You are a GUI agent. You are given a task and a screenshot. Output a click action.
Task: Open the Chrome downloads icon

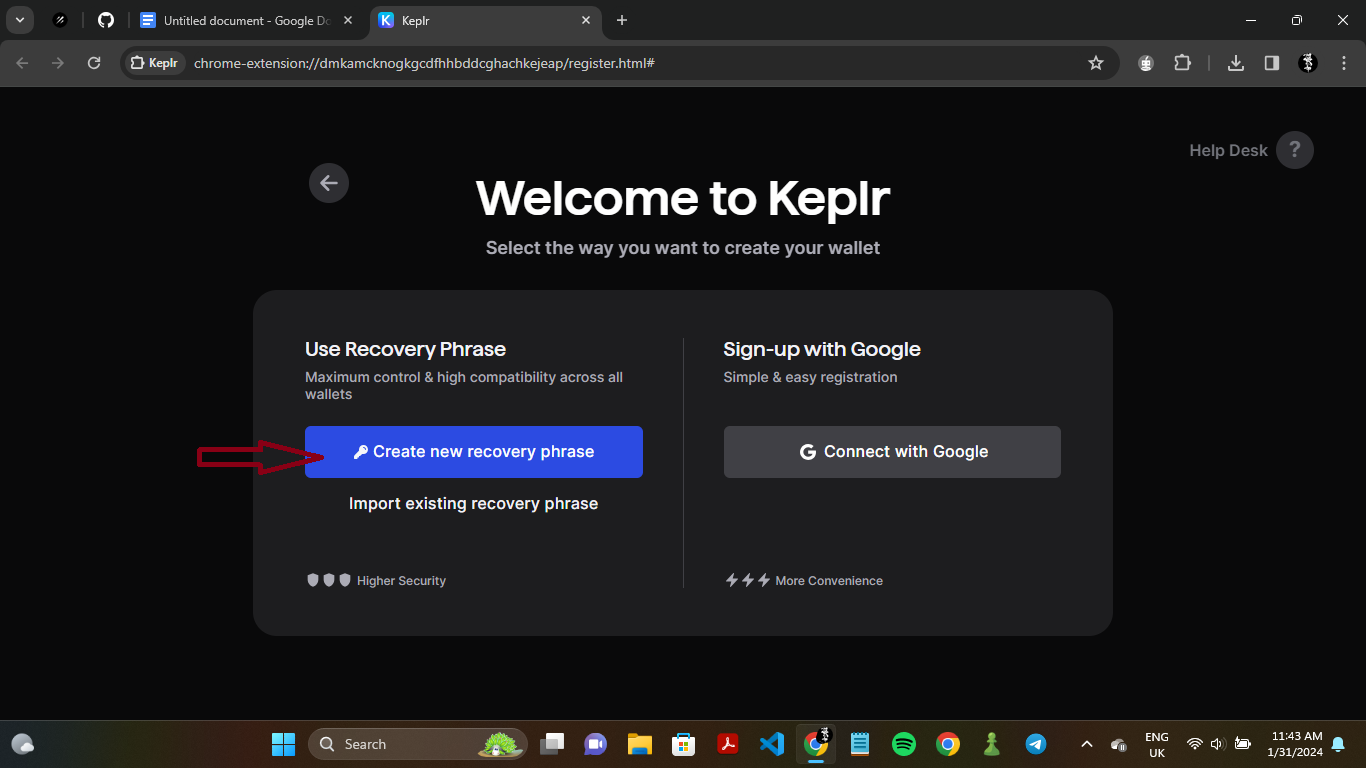point(1236,63)
